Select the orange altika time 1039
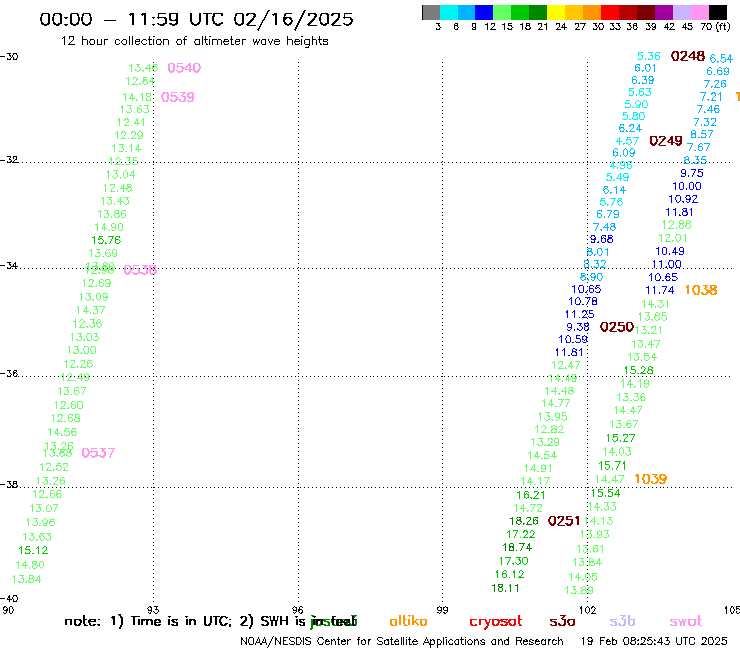740x650 pixels. pyautogui.click(x=650, y=479)
